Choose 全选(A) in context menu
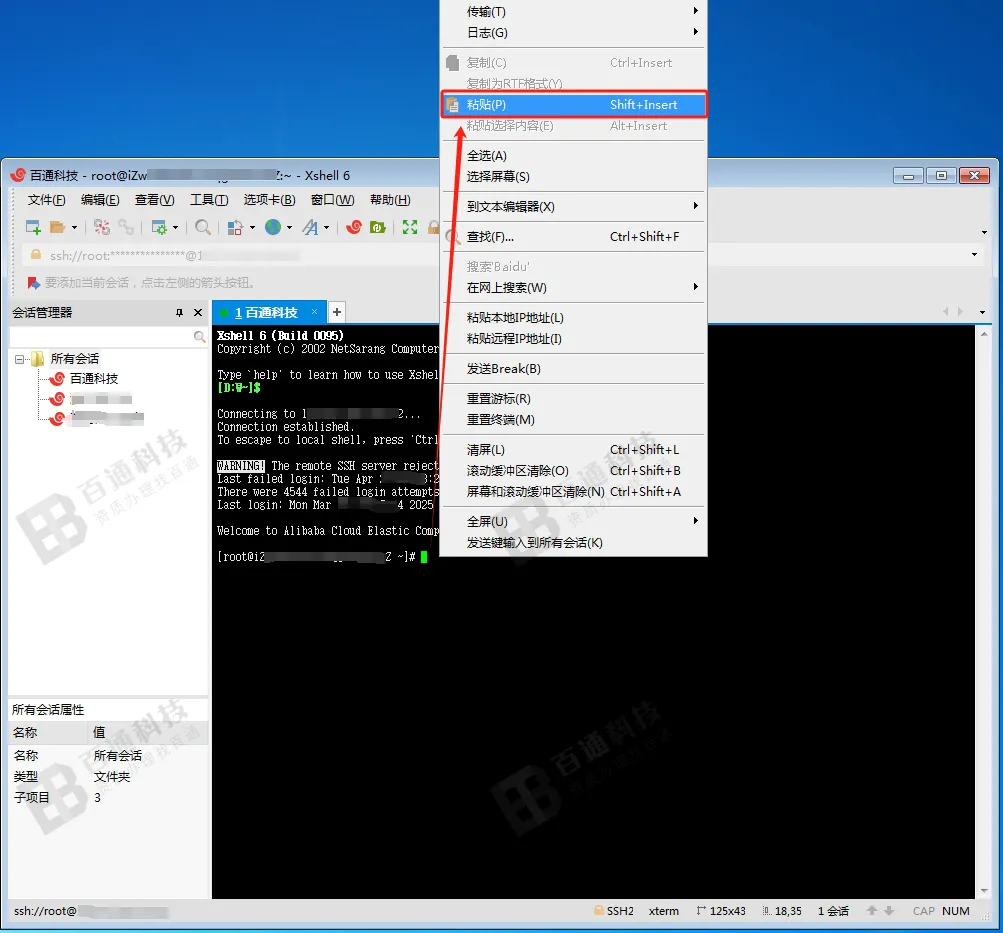This screenshot has width=1003, height=933. click(574, 155)
